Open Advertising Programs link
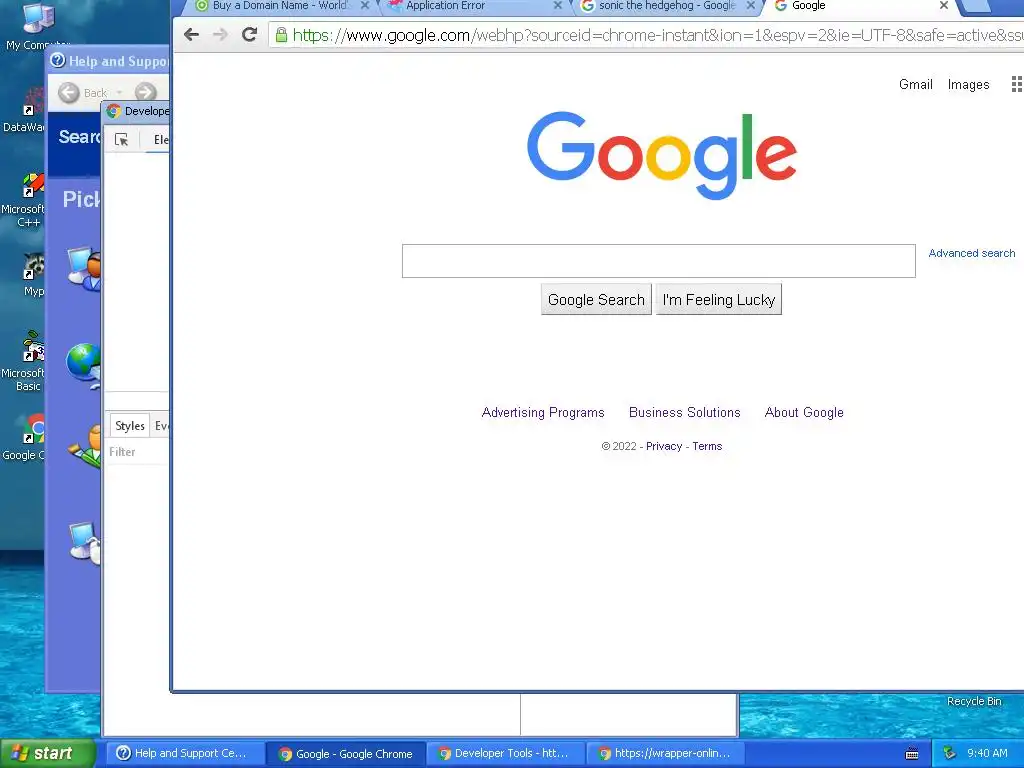This screenshot has width=1024, height=768. tap(543, 413)
